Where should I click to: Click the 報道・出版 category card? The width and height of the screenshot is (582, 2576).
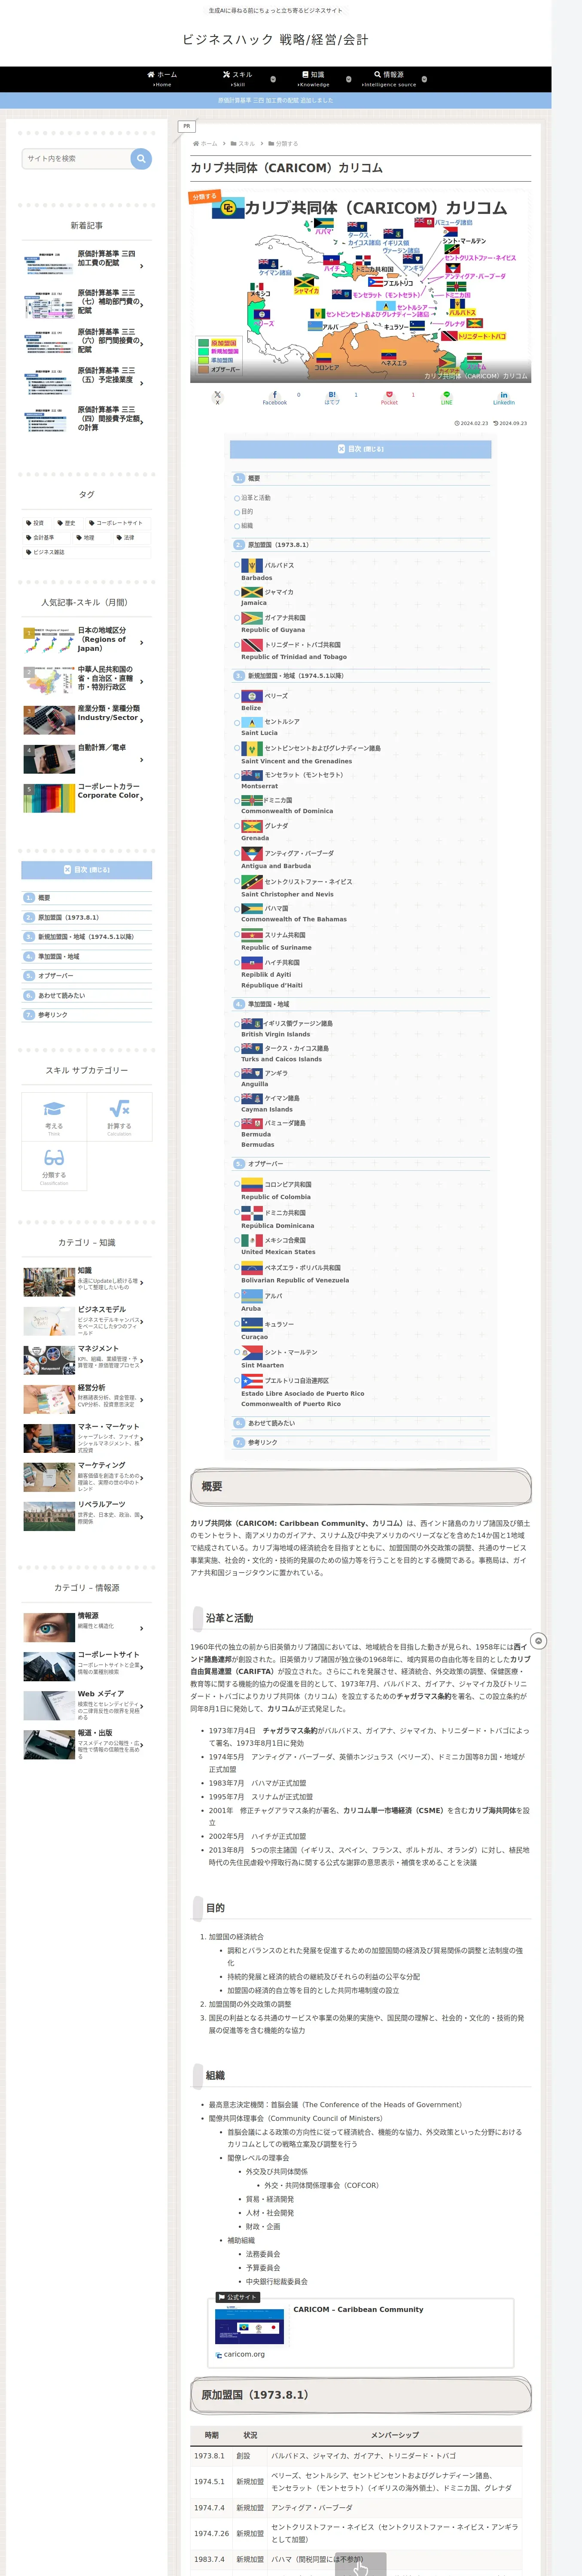pyautogui.click(x=84, y=1744)
